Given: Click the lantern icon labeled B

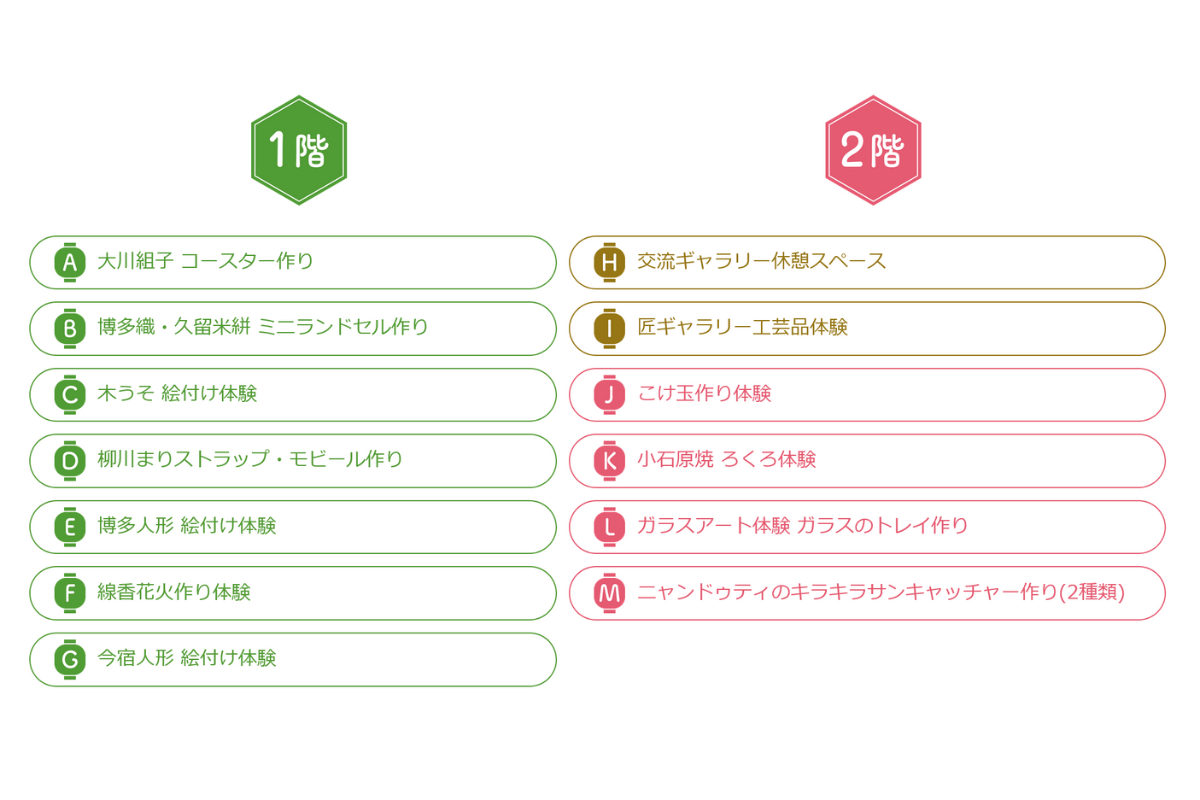Looking at the screenshot, I should point(70,328).
